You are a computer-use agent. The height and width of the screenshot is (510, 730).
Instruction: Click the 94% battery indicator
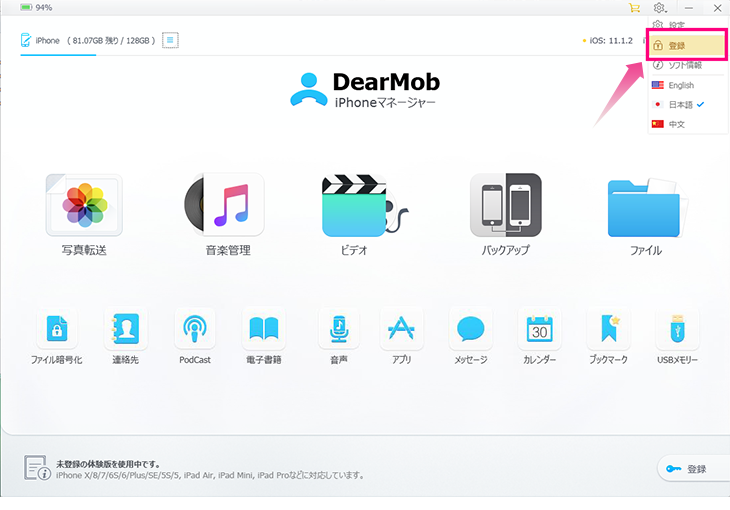36,7
